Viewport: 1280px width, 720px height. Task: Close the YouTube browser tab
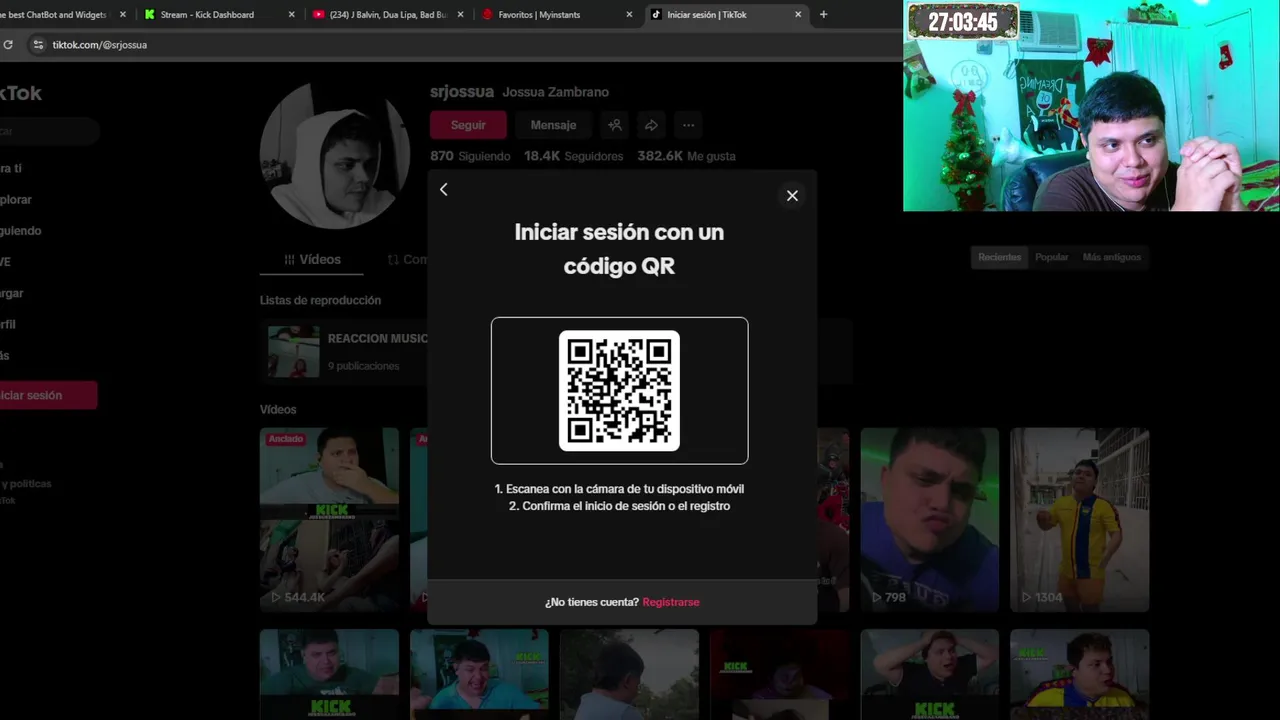[x=460, y=15]
